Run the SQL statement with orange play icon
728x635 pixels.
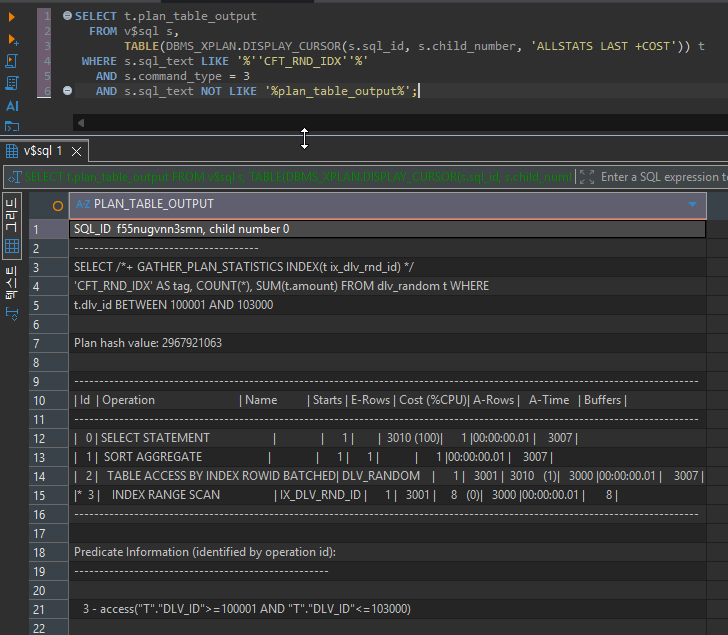click(x=12, y=17)
